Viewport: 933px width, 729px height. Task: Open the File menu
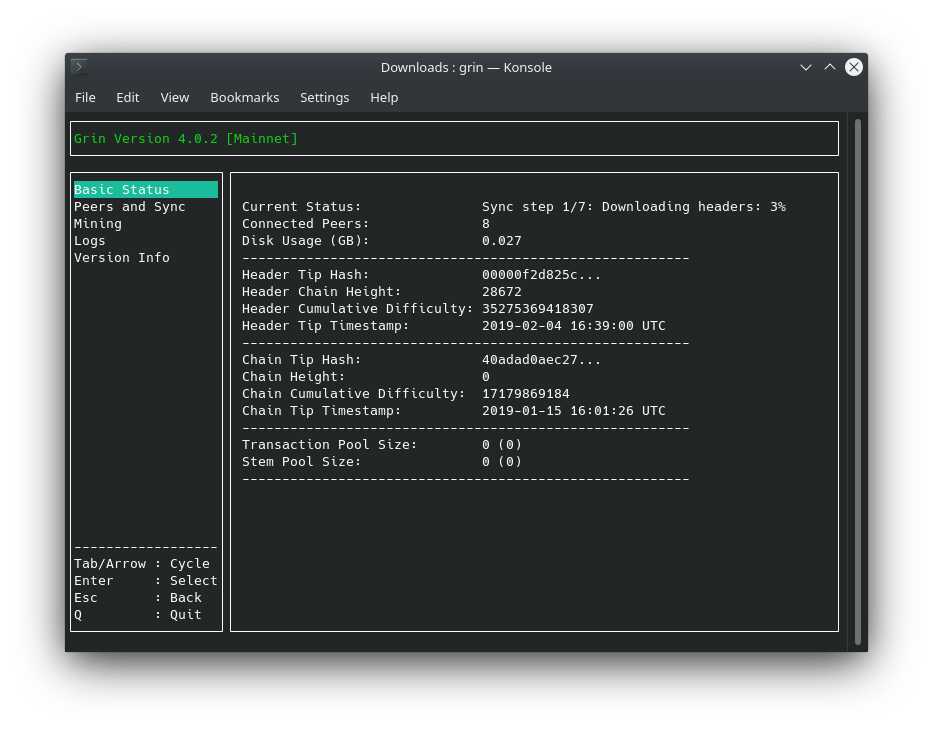click(x=85, y=98)
